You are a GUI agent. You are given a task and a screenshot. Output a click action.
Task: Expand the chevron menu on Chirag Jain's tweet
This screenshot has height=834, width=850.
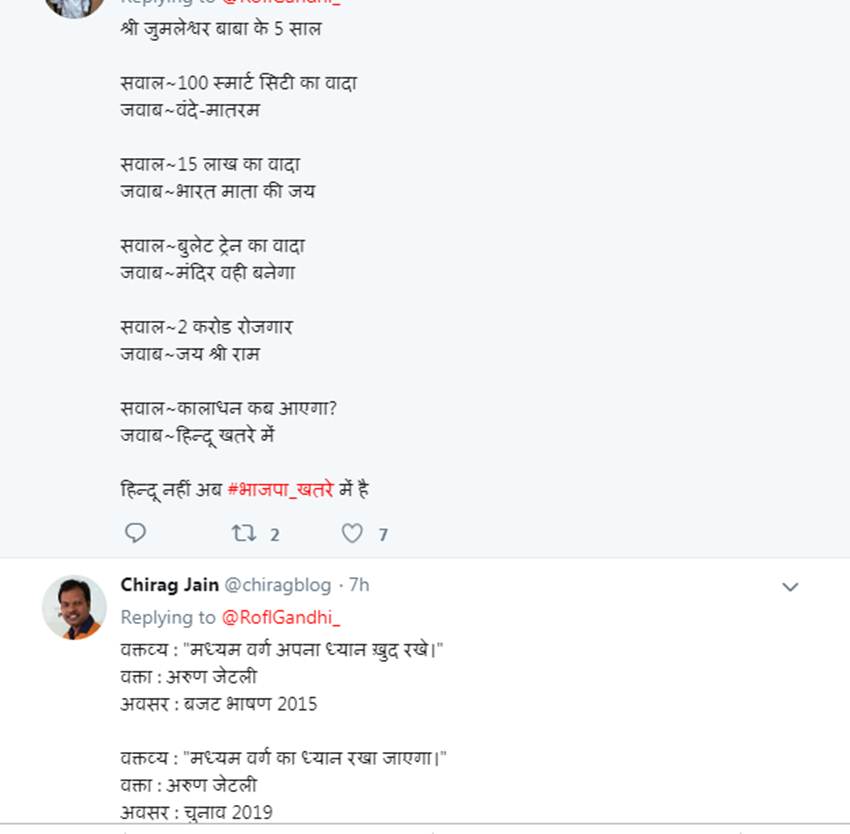790,587
